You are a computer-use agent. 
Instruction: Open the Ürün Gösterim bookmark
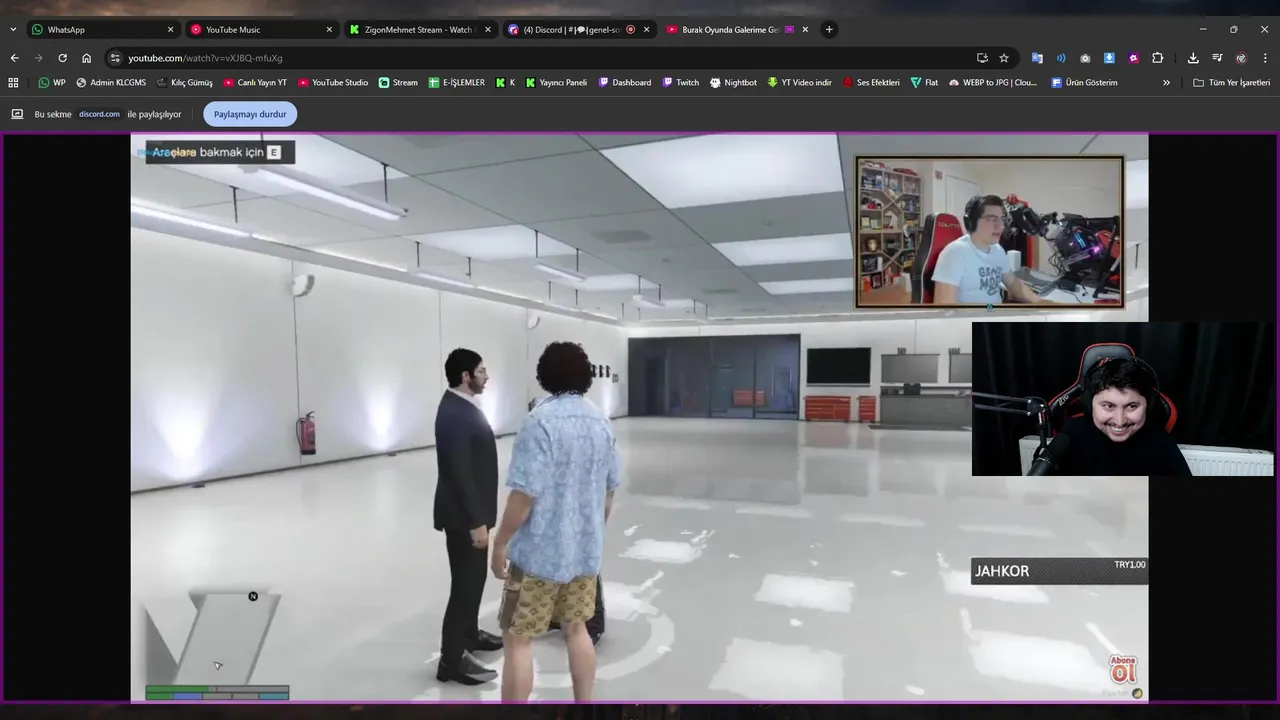click(1084, 83)
